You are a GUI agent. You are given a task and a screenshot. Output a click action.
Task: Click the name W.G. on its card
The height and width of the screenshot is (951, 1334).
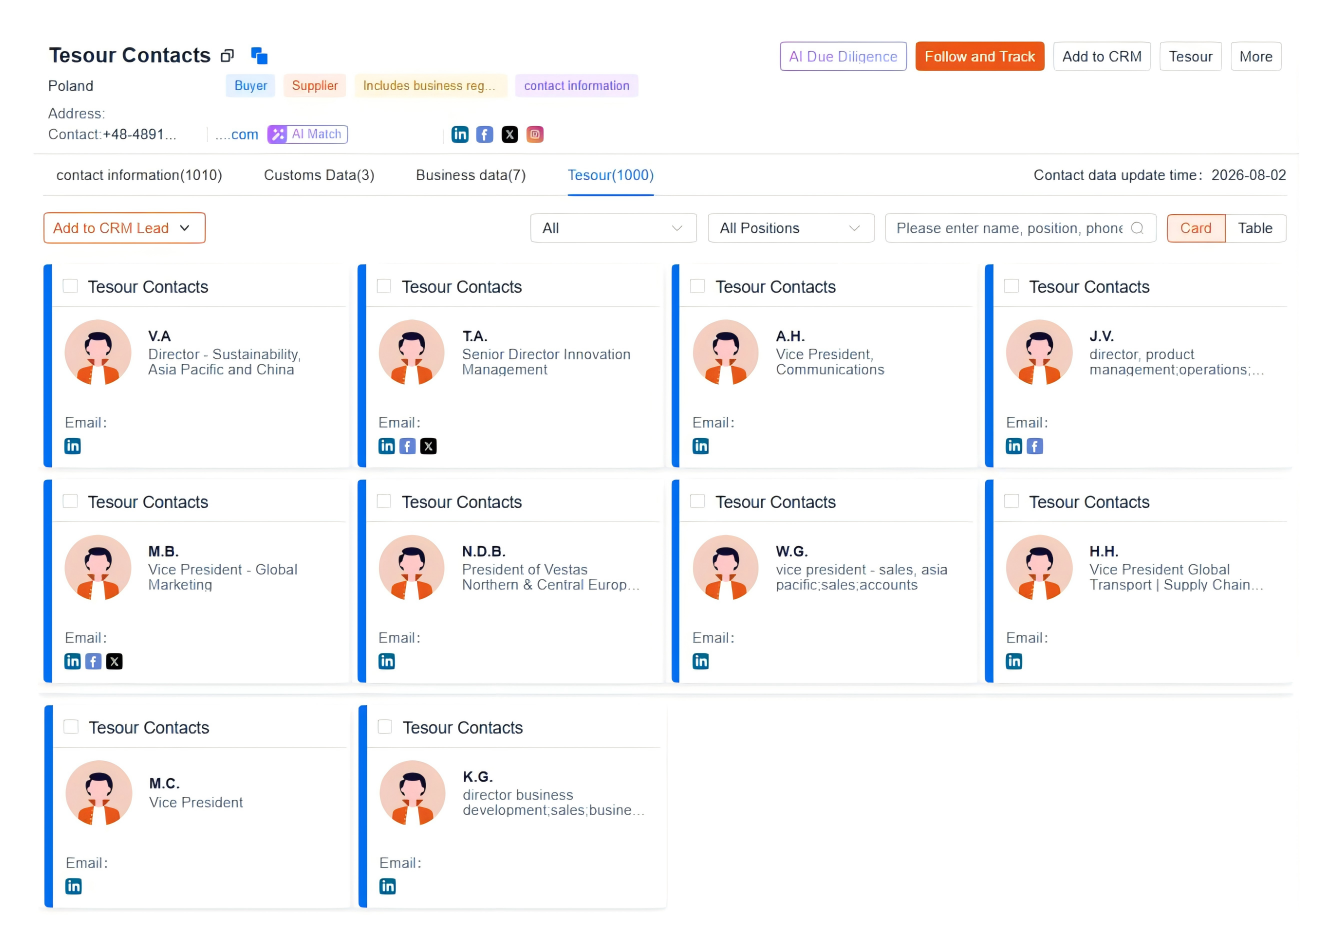(x=792, y=551)
